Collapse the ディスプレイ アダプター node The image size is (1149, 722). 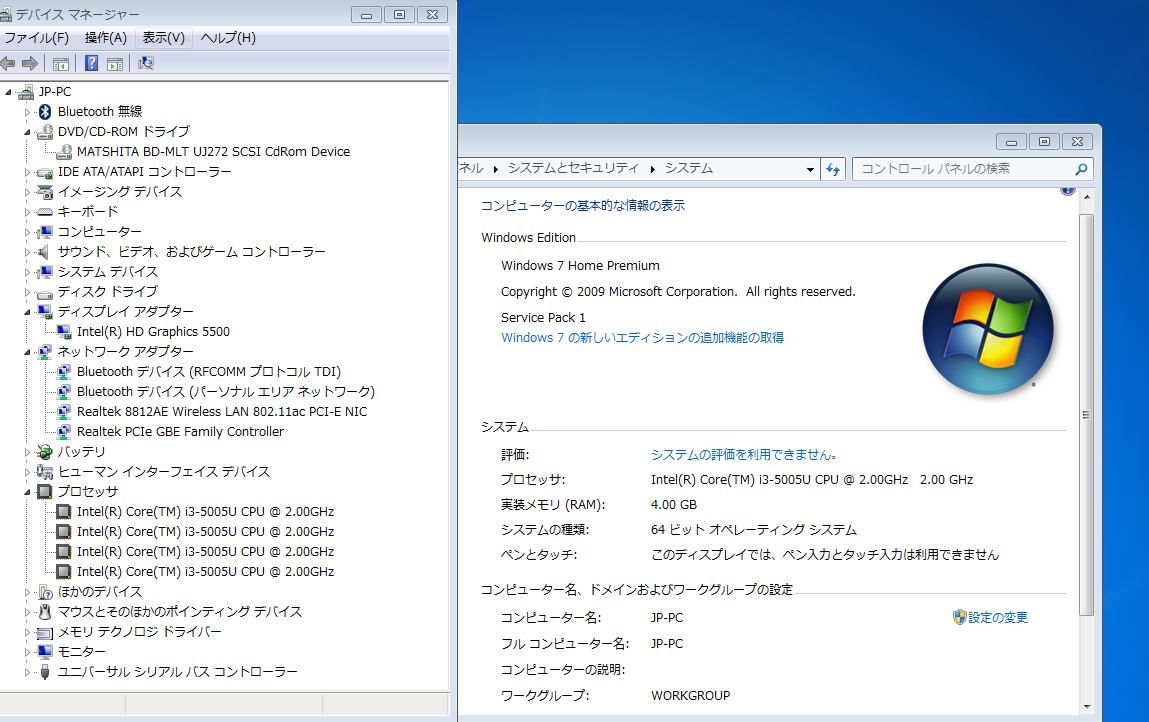28,312
